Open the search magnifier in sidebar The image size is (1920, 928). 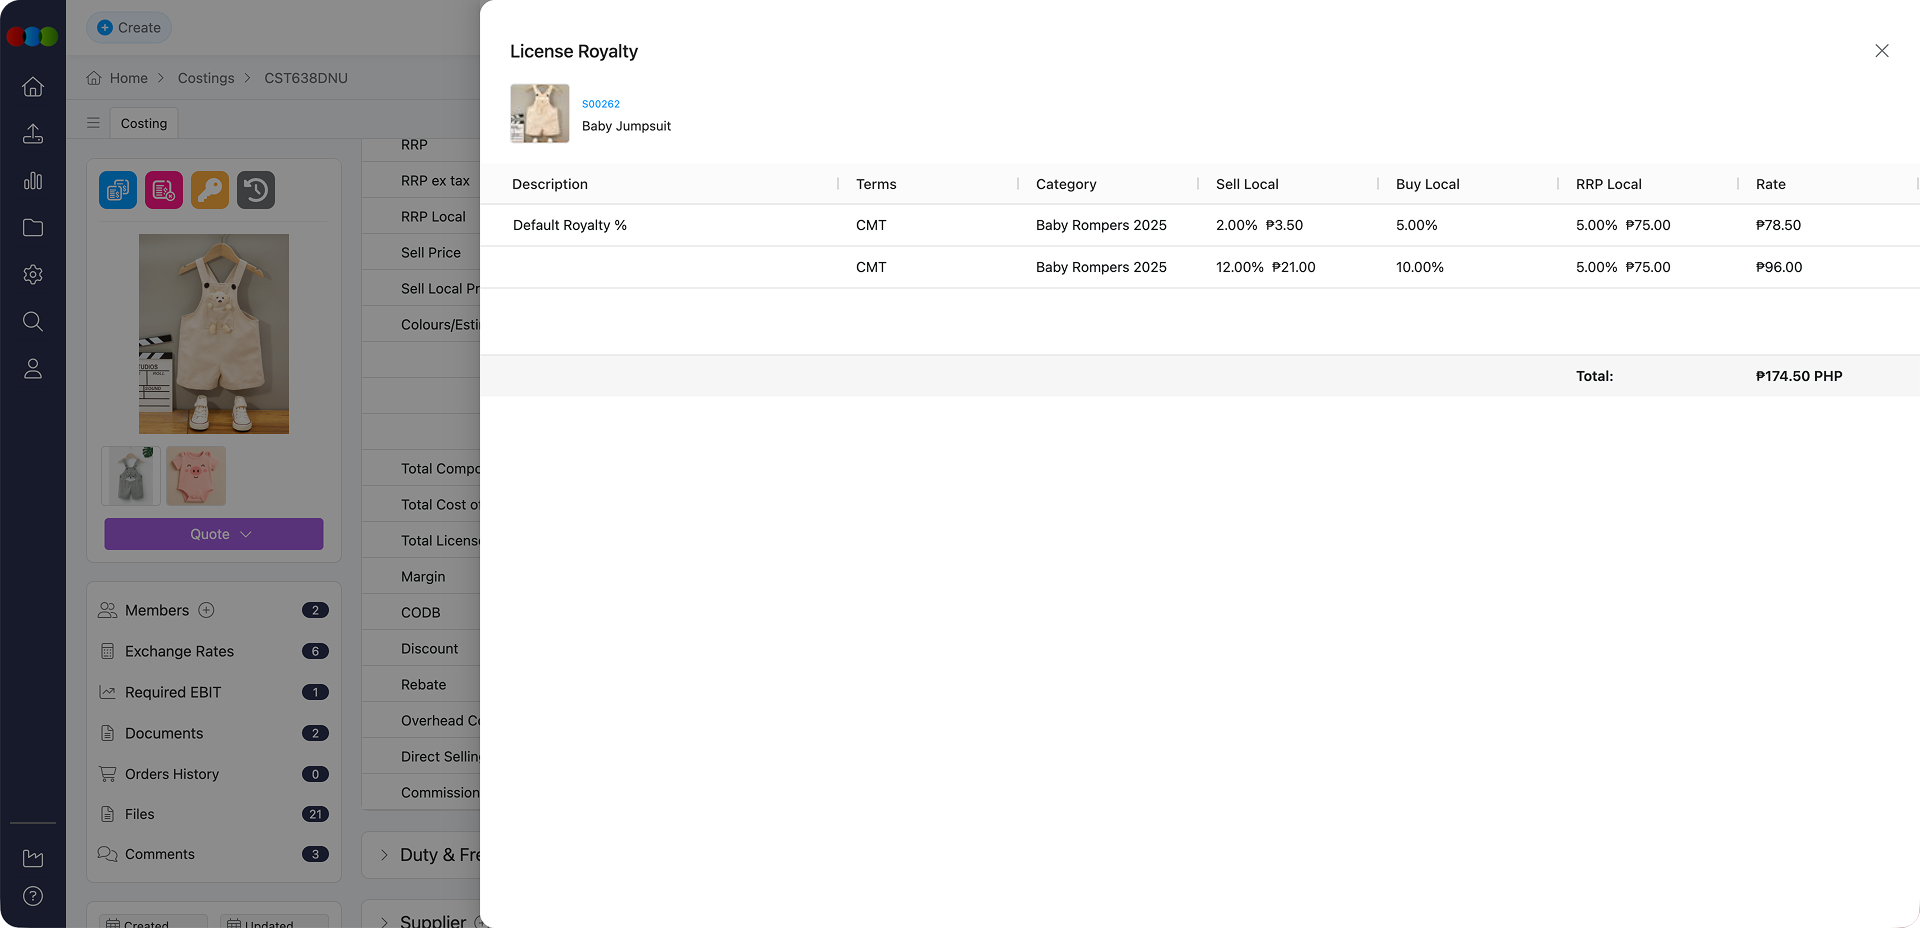coord(33,321)
